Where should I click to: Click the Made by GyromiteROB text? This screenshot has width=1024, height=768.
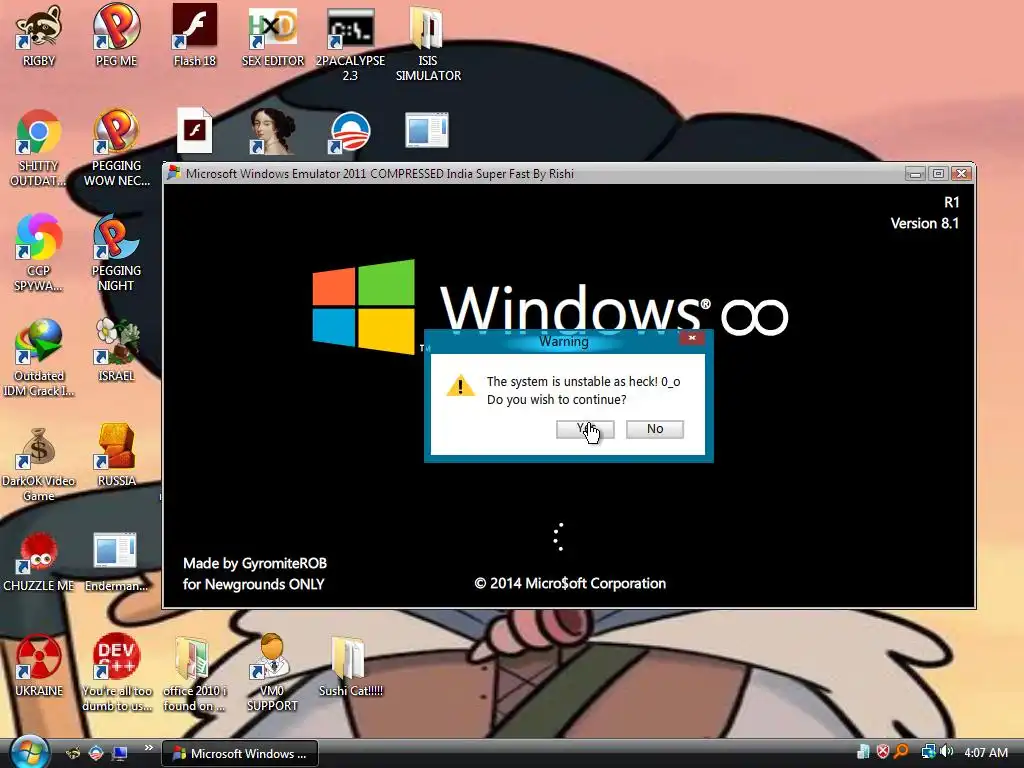click(255, 563)
